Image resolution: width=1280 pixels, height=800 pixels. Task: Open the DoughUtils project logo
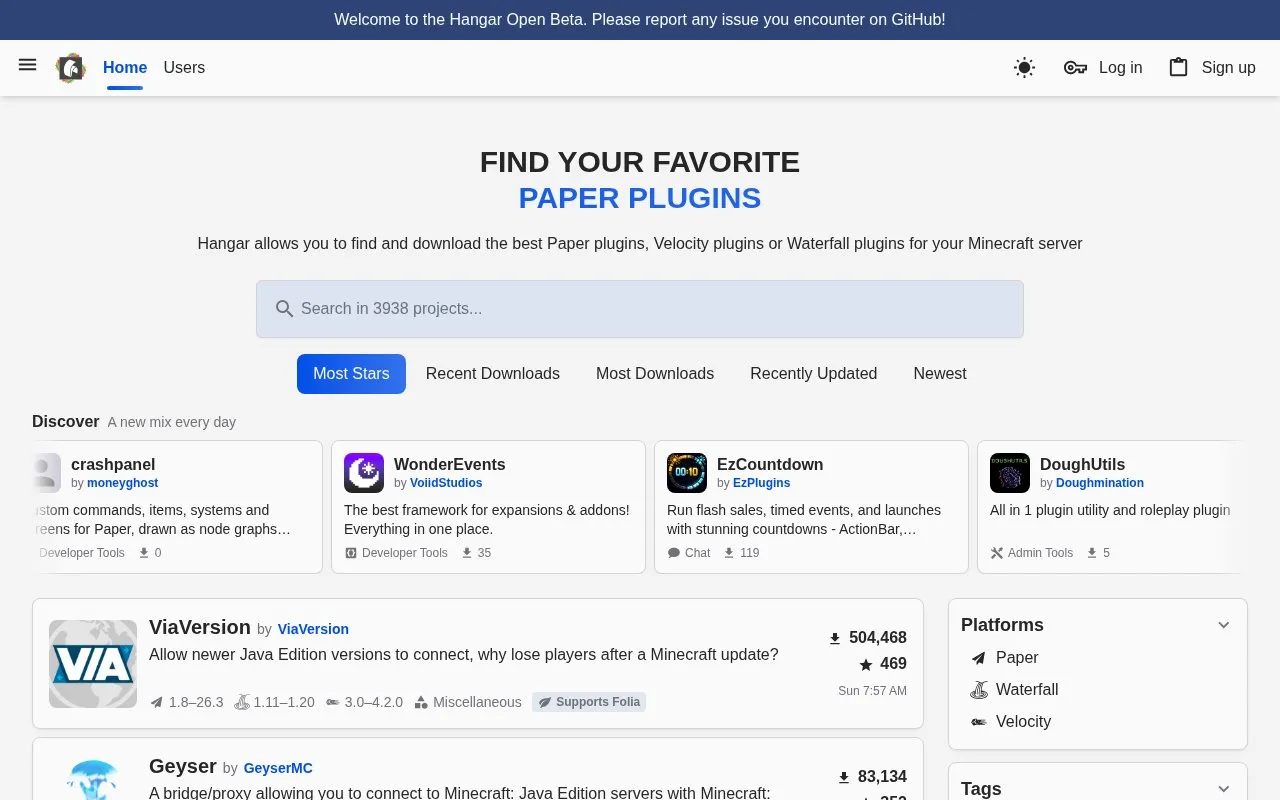[1010, 473]
